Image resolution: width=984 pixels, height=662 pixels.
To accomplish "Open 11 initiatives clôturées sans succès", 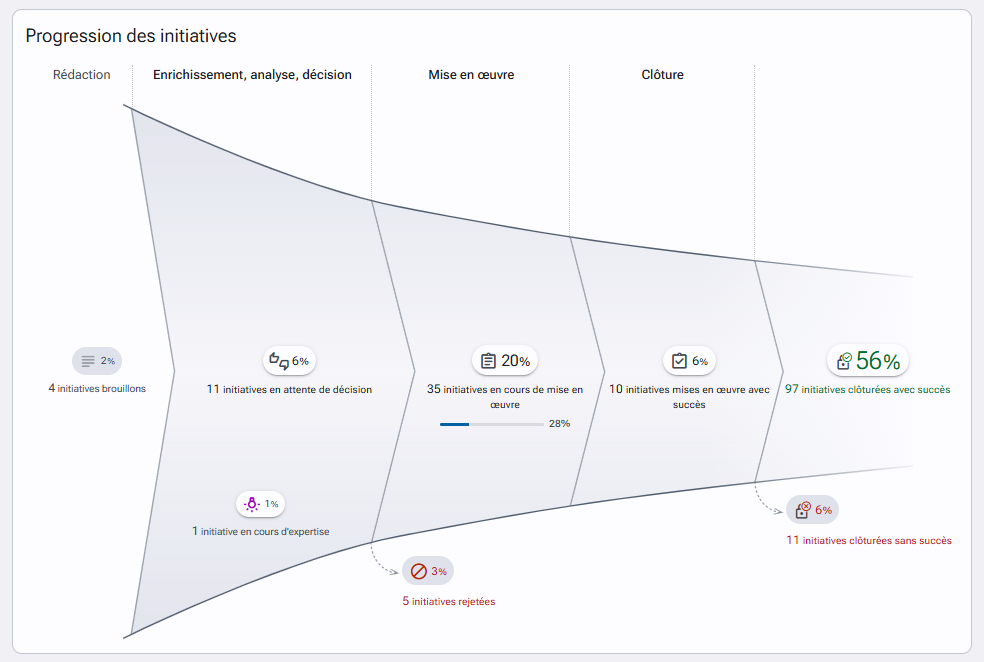I will pyautogui.click(x=869, y=540).
